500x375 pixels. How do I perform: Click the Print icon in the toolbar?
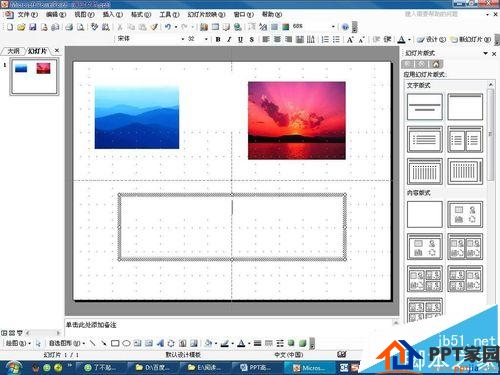pyautogui.click(x=69, y=27)
